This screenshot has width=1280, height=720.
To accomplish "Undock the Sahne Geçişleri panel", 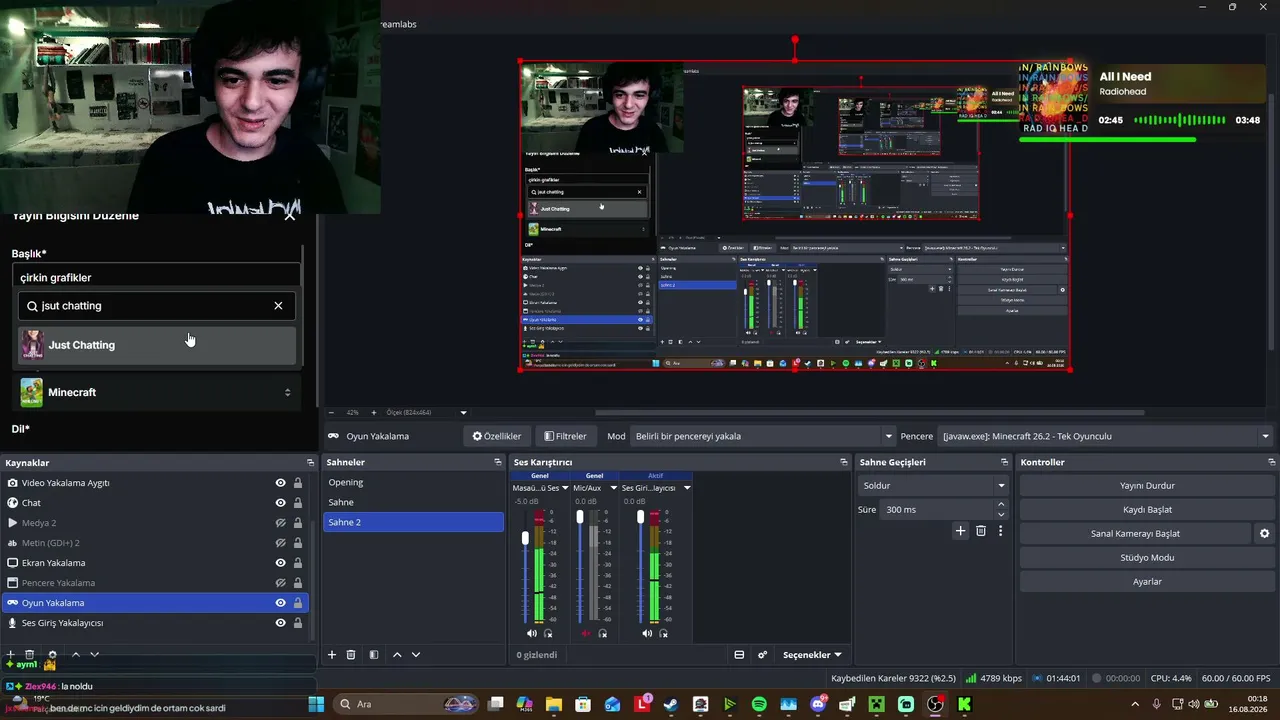I will coord(1004,462).
